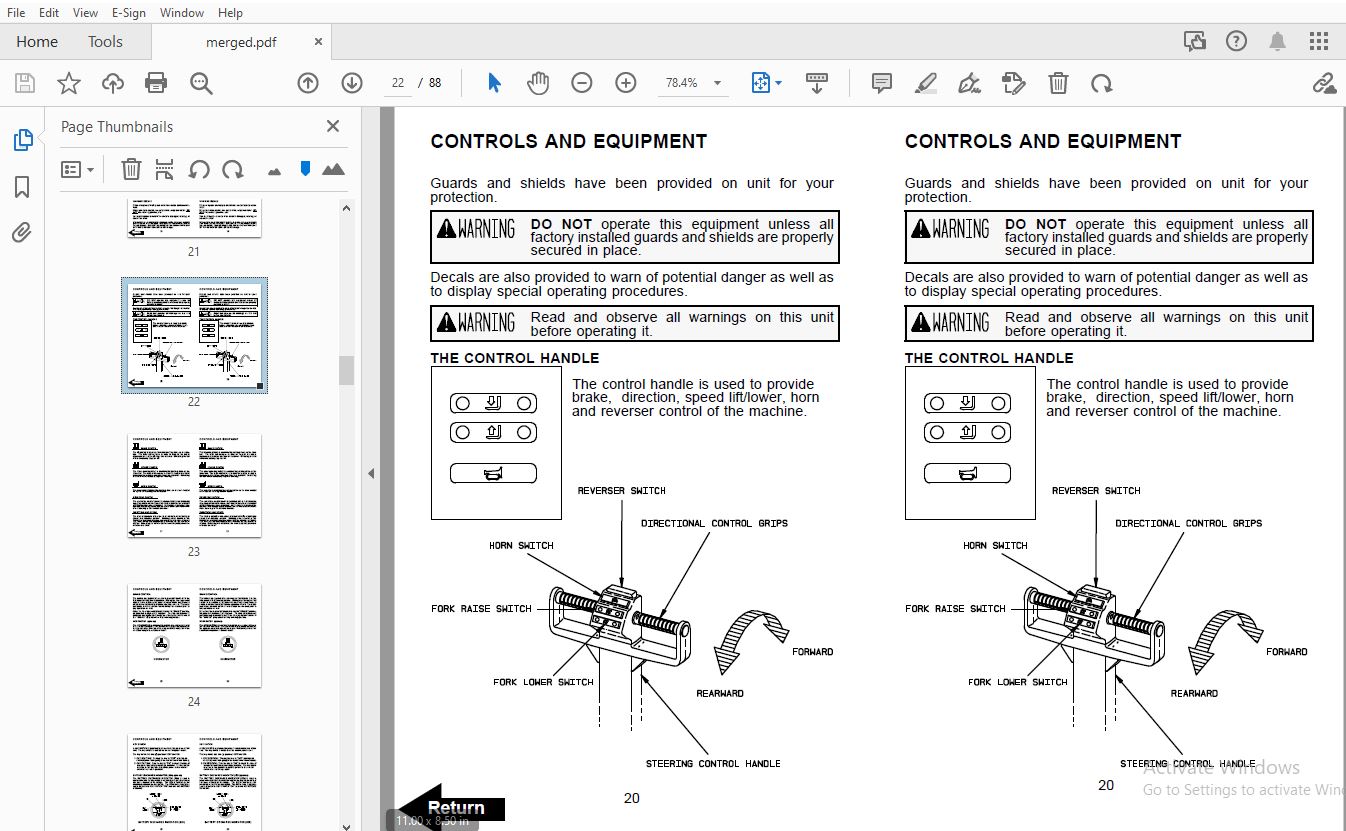The height and width of the screenshot is (831, 1346).
Task: Select the hand pan tool
Action: click(x=538, y=83)
